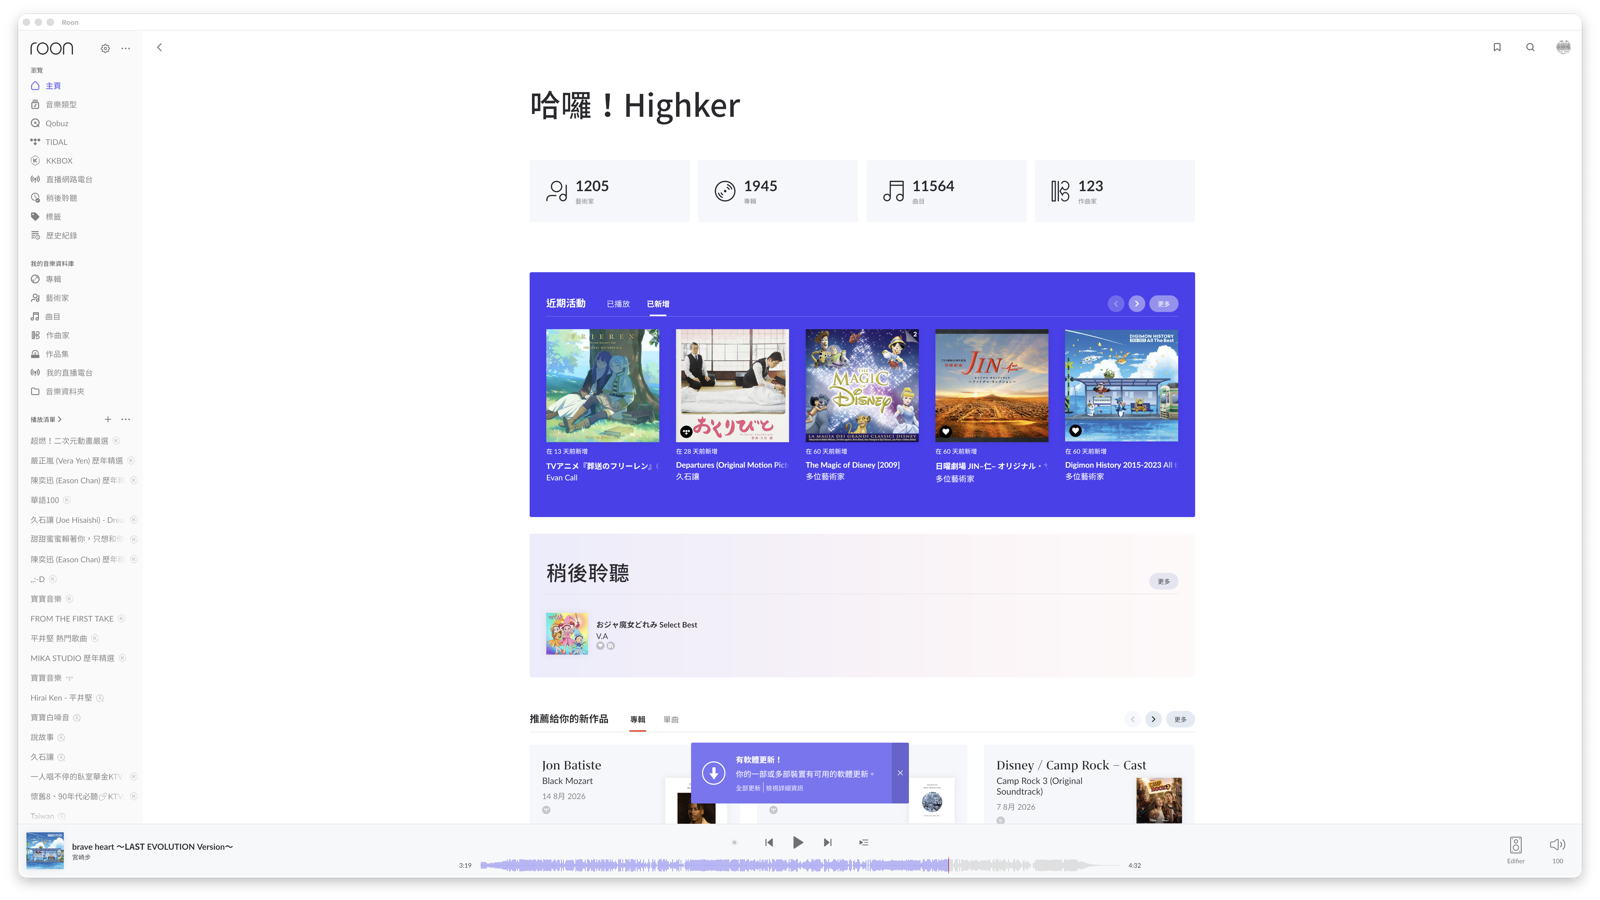Viewport: 1600px width, 900px height.
Task: Go to 主頁 home in sidebar
Action: tap(54, 86)
